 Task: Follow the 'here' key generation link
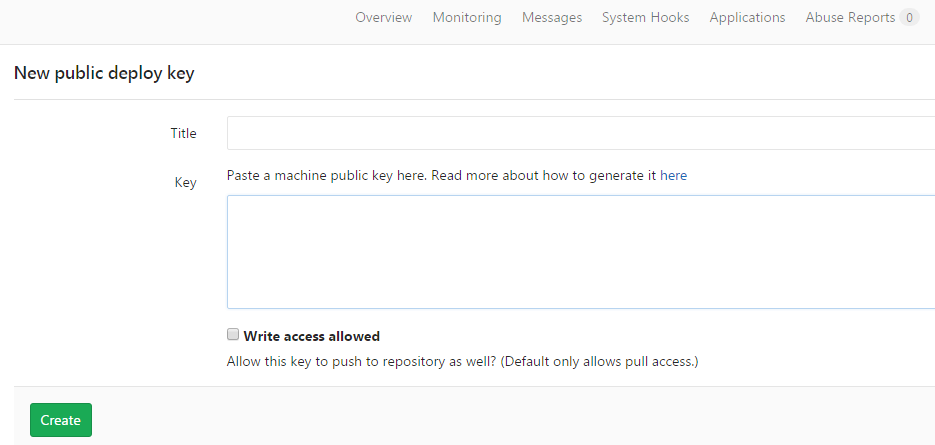673,175
